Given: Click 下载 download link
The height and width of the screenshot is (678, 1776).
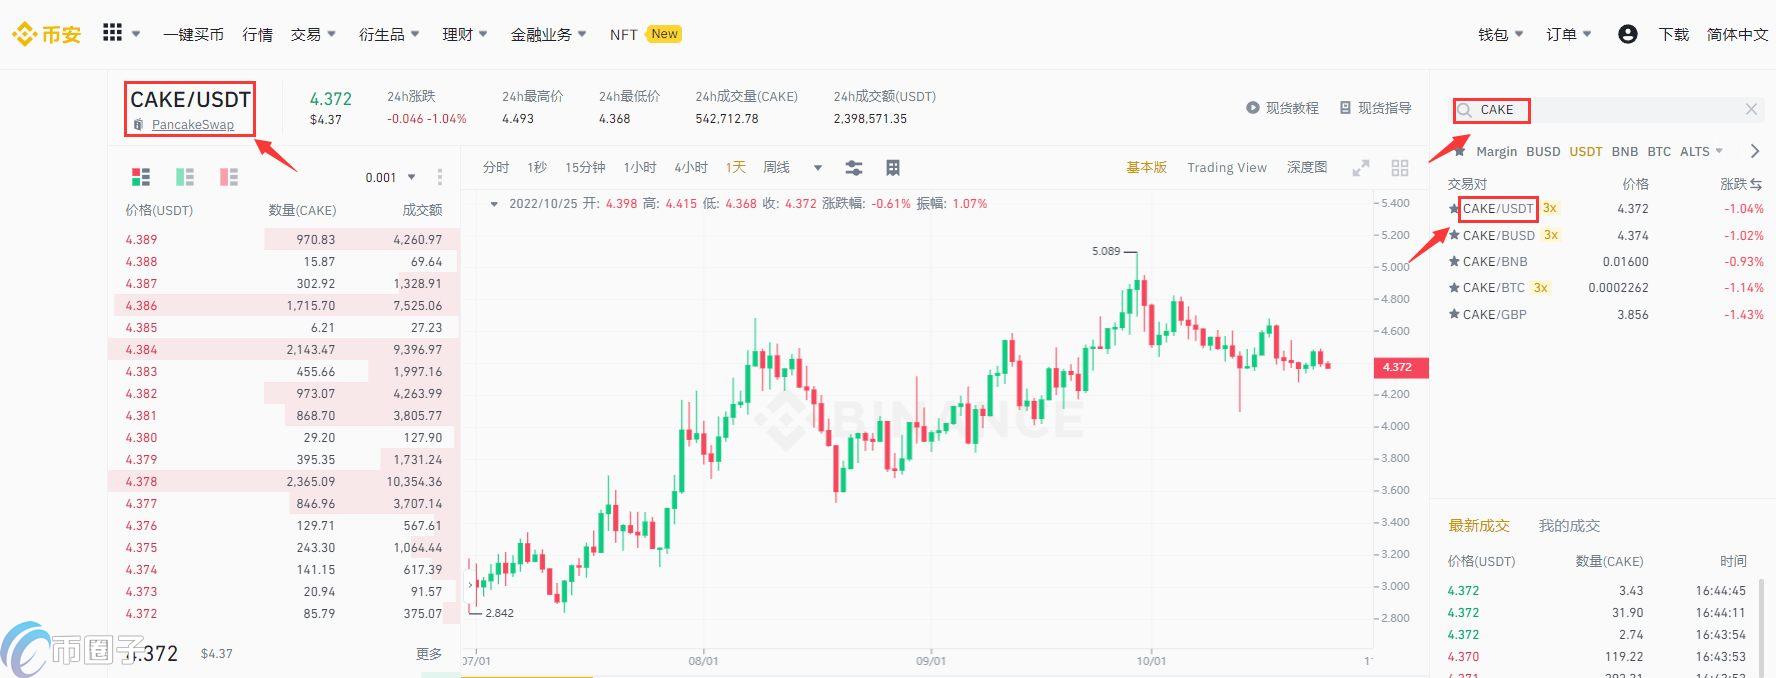Looking at the screenshot, I should click(x=1673, y=34).
